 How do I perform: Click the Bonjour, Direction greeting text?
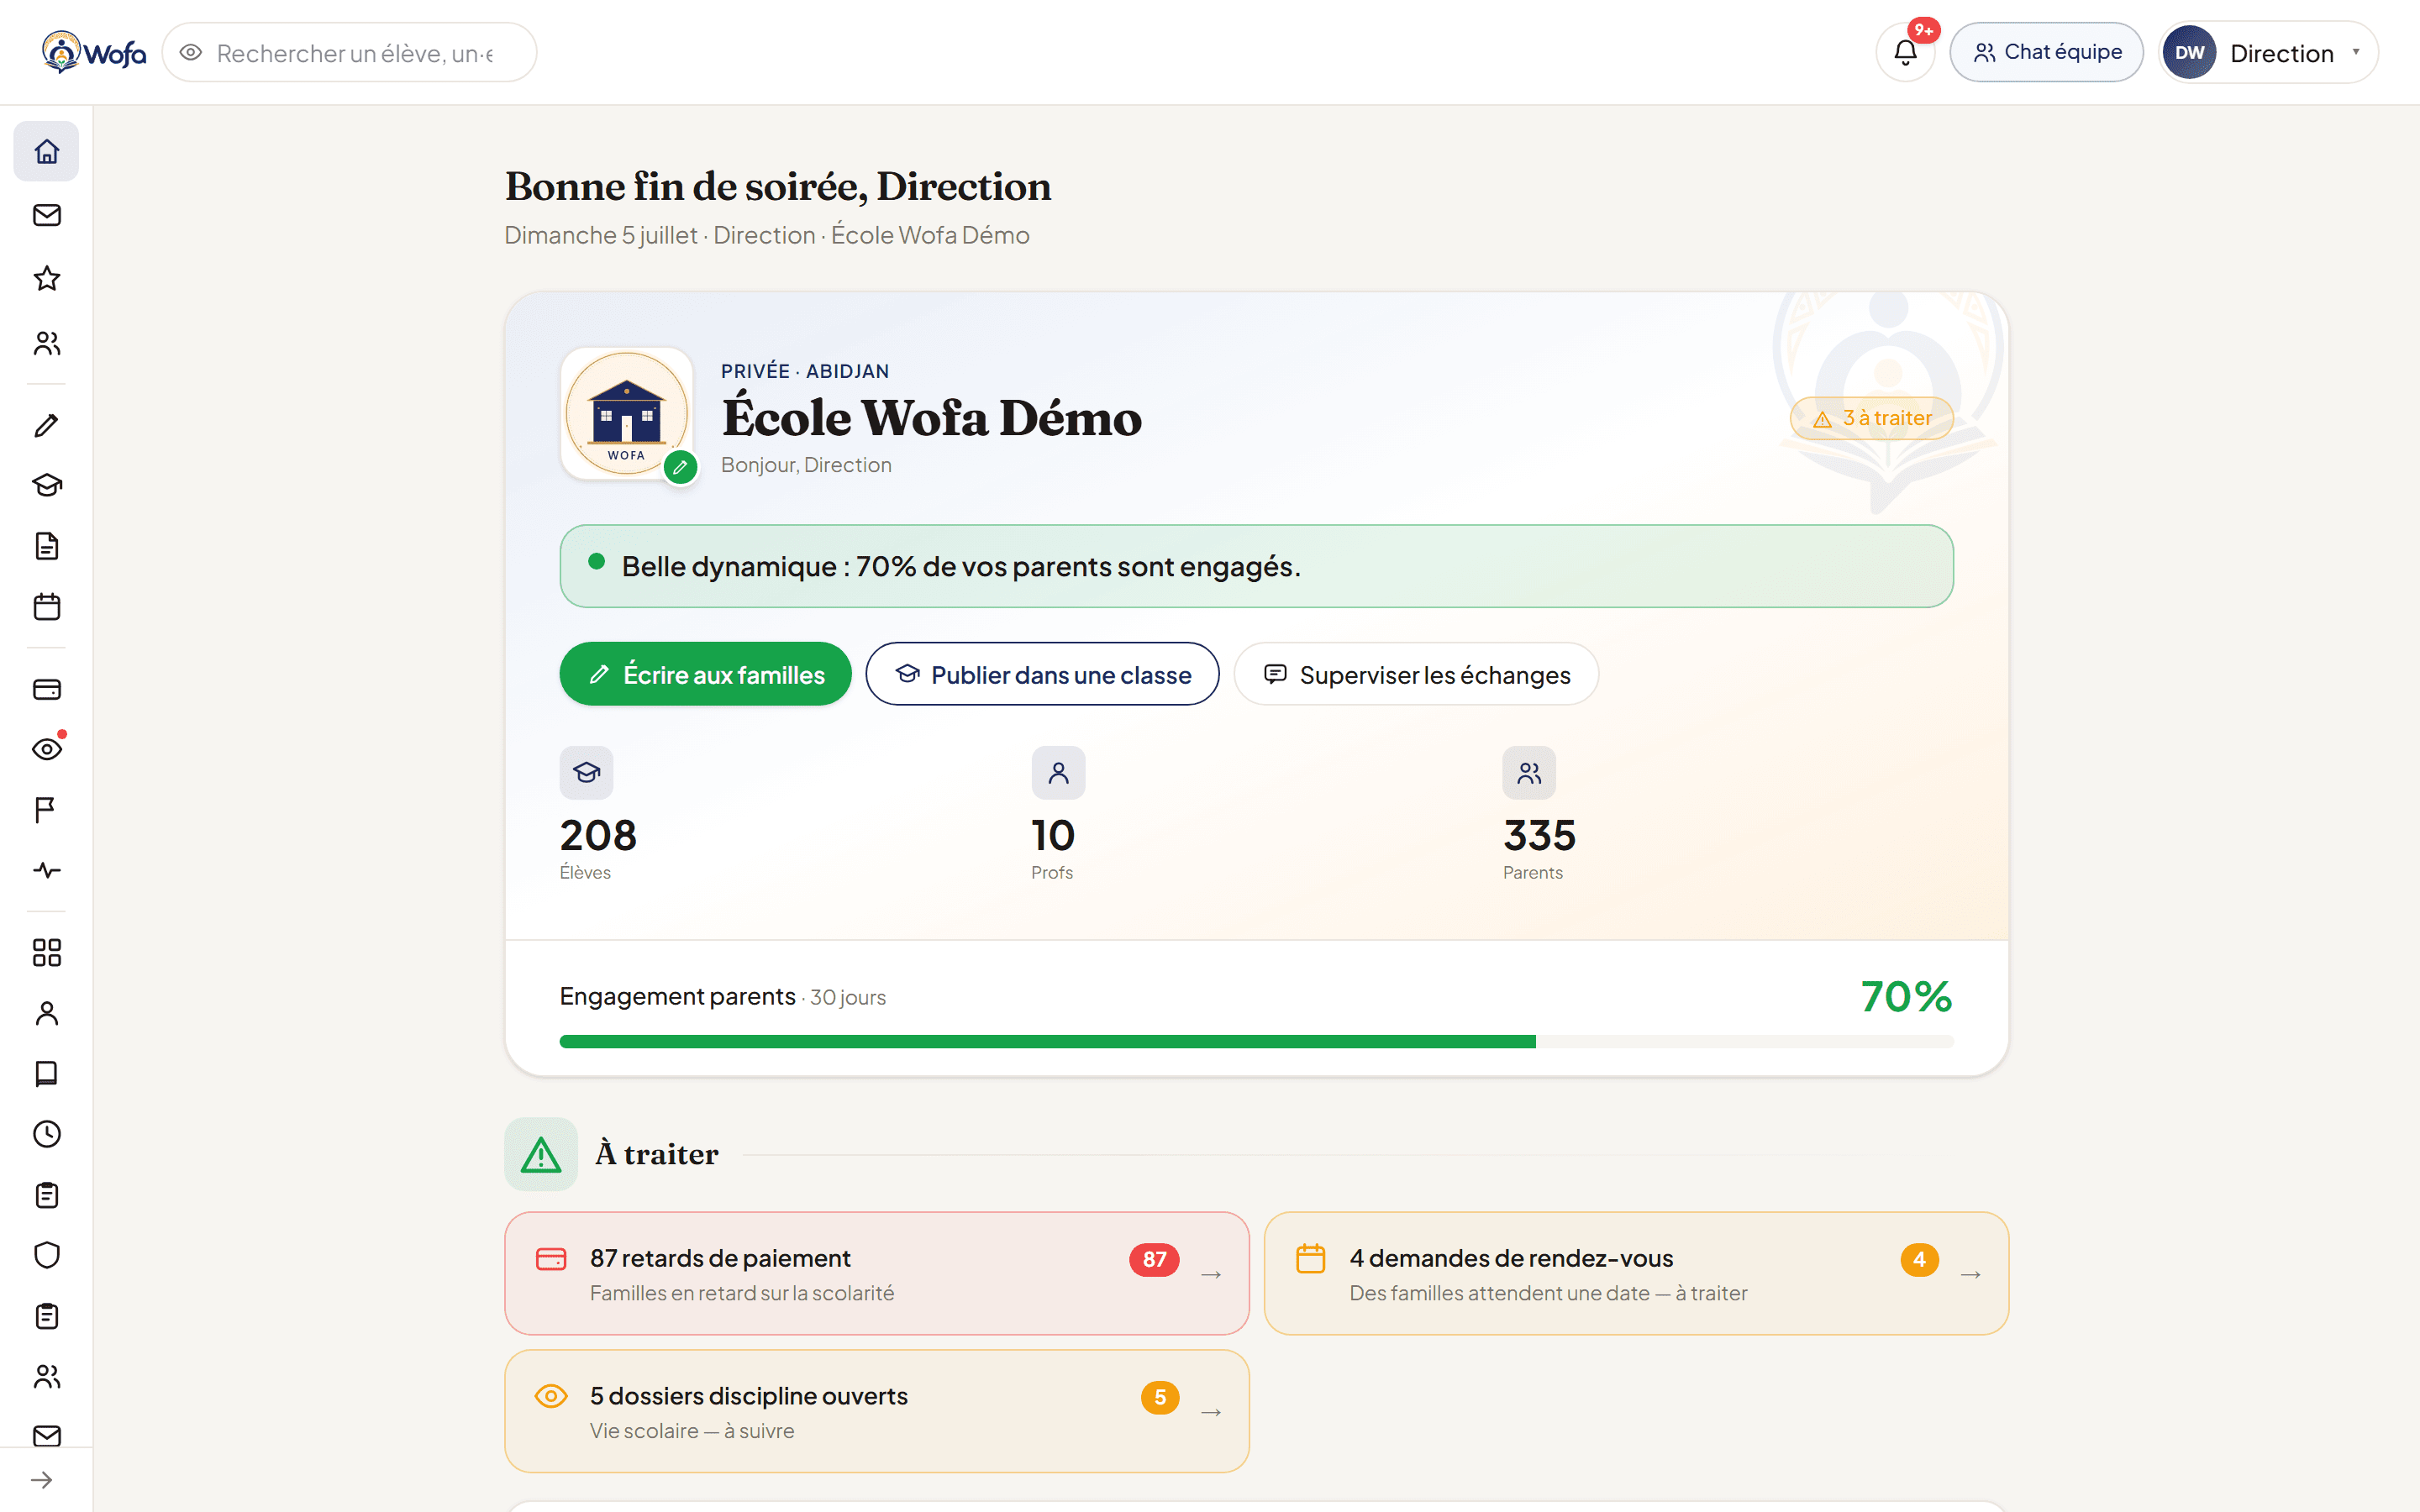tap(806, 465)
